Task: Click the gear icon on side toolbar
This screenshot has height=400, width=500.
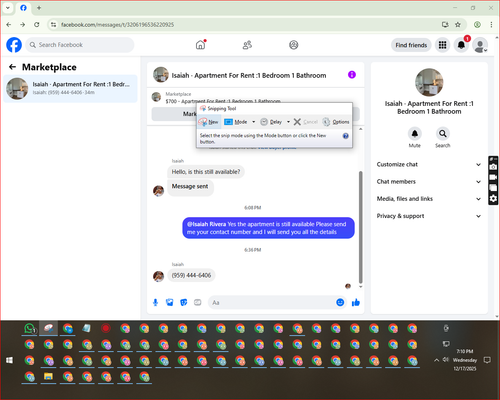Action: 493,199
